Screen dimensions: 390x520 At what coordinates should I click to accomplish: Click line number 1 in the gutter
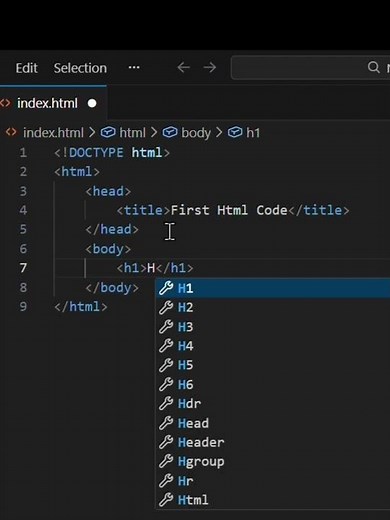(23, 153)
